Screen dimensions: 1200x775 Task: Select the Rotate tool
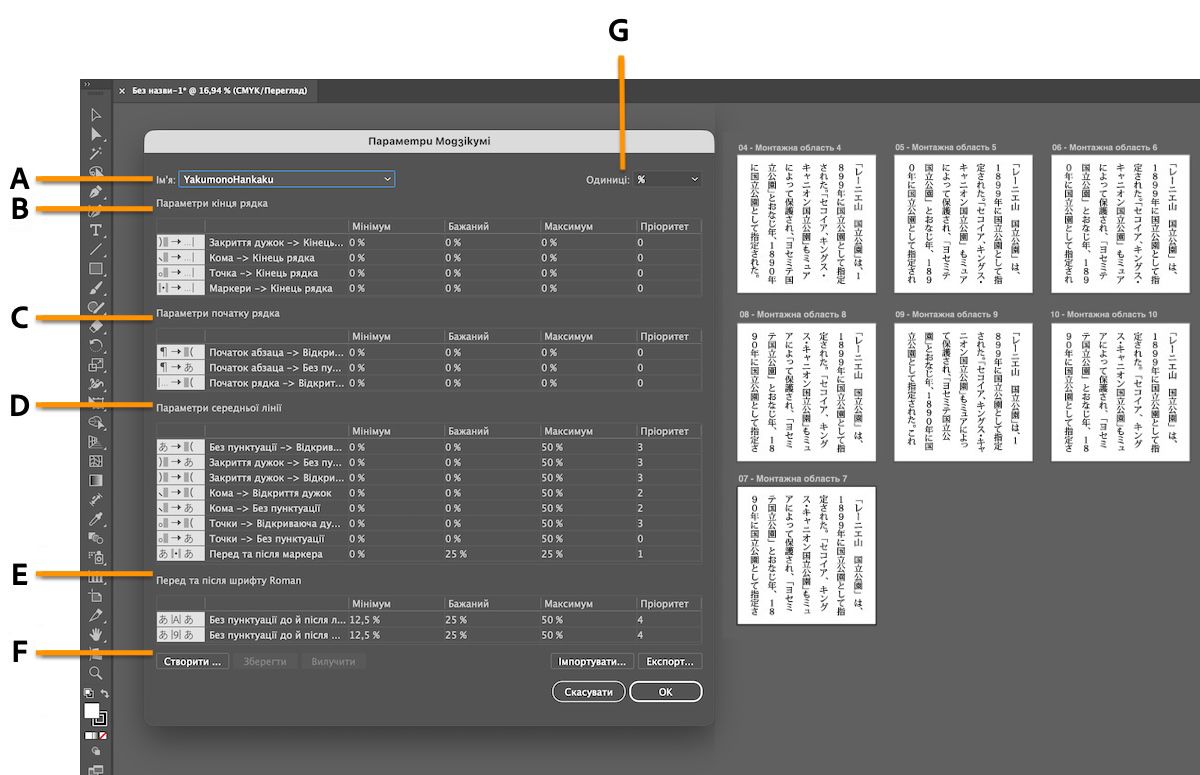pyautogui.click(x=96, y=346)
